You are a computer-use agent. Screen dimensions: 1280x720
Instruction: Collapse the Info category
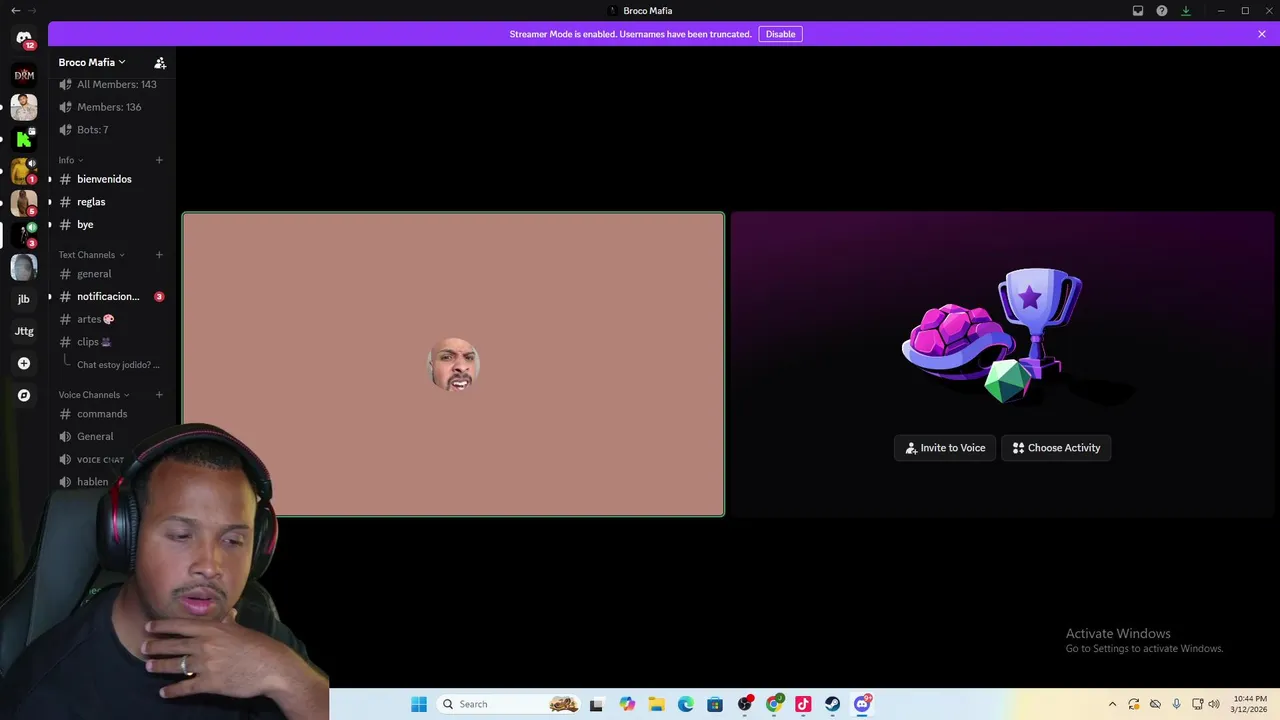70,160
